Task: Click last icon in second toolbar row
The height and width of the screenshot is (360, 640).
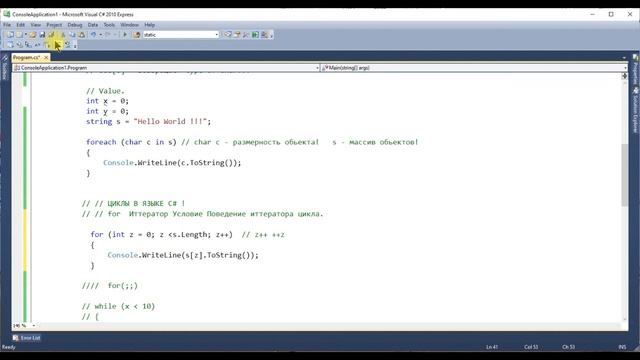Action: (x=68, y=44)
